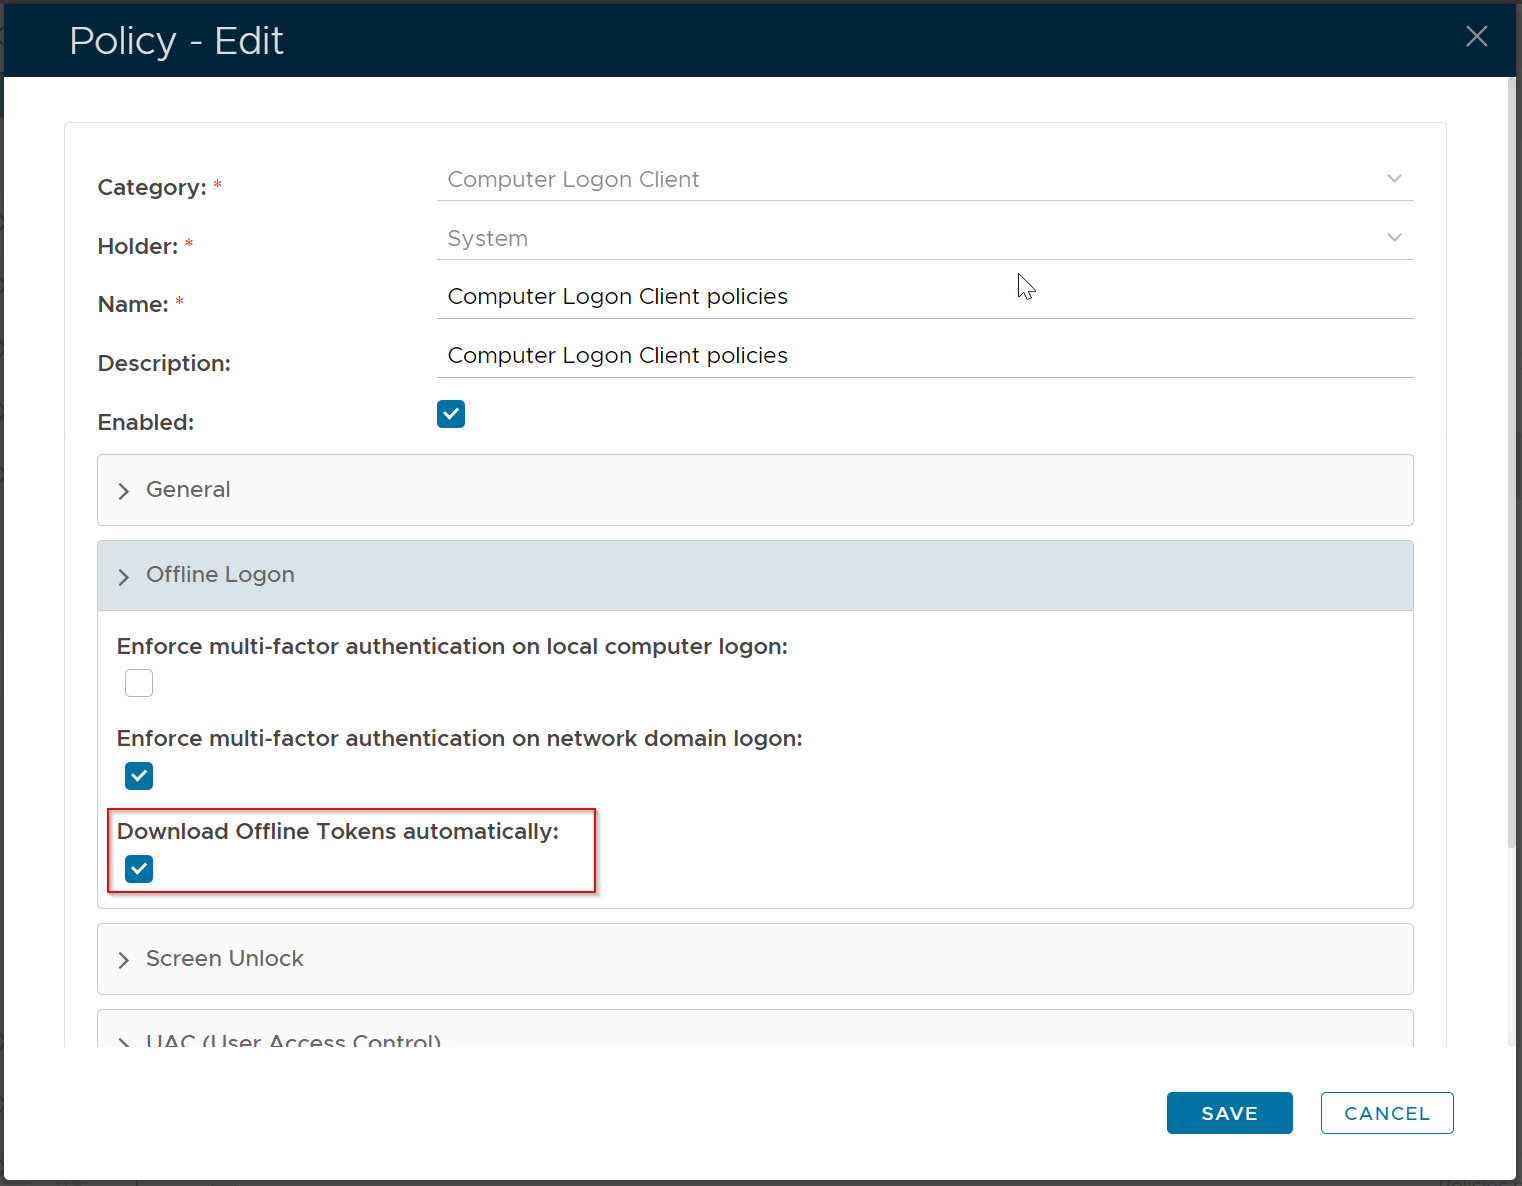Close the Policy Edit dialog with X
This screenshot has height=1186, width=1522.
pyautogui.click(x=1476, y=37)
